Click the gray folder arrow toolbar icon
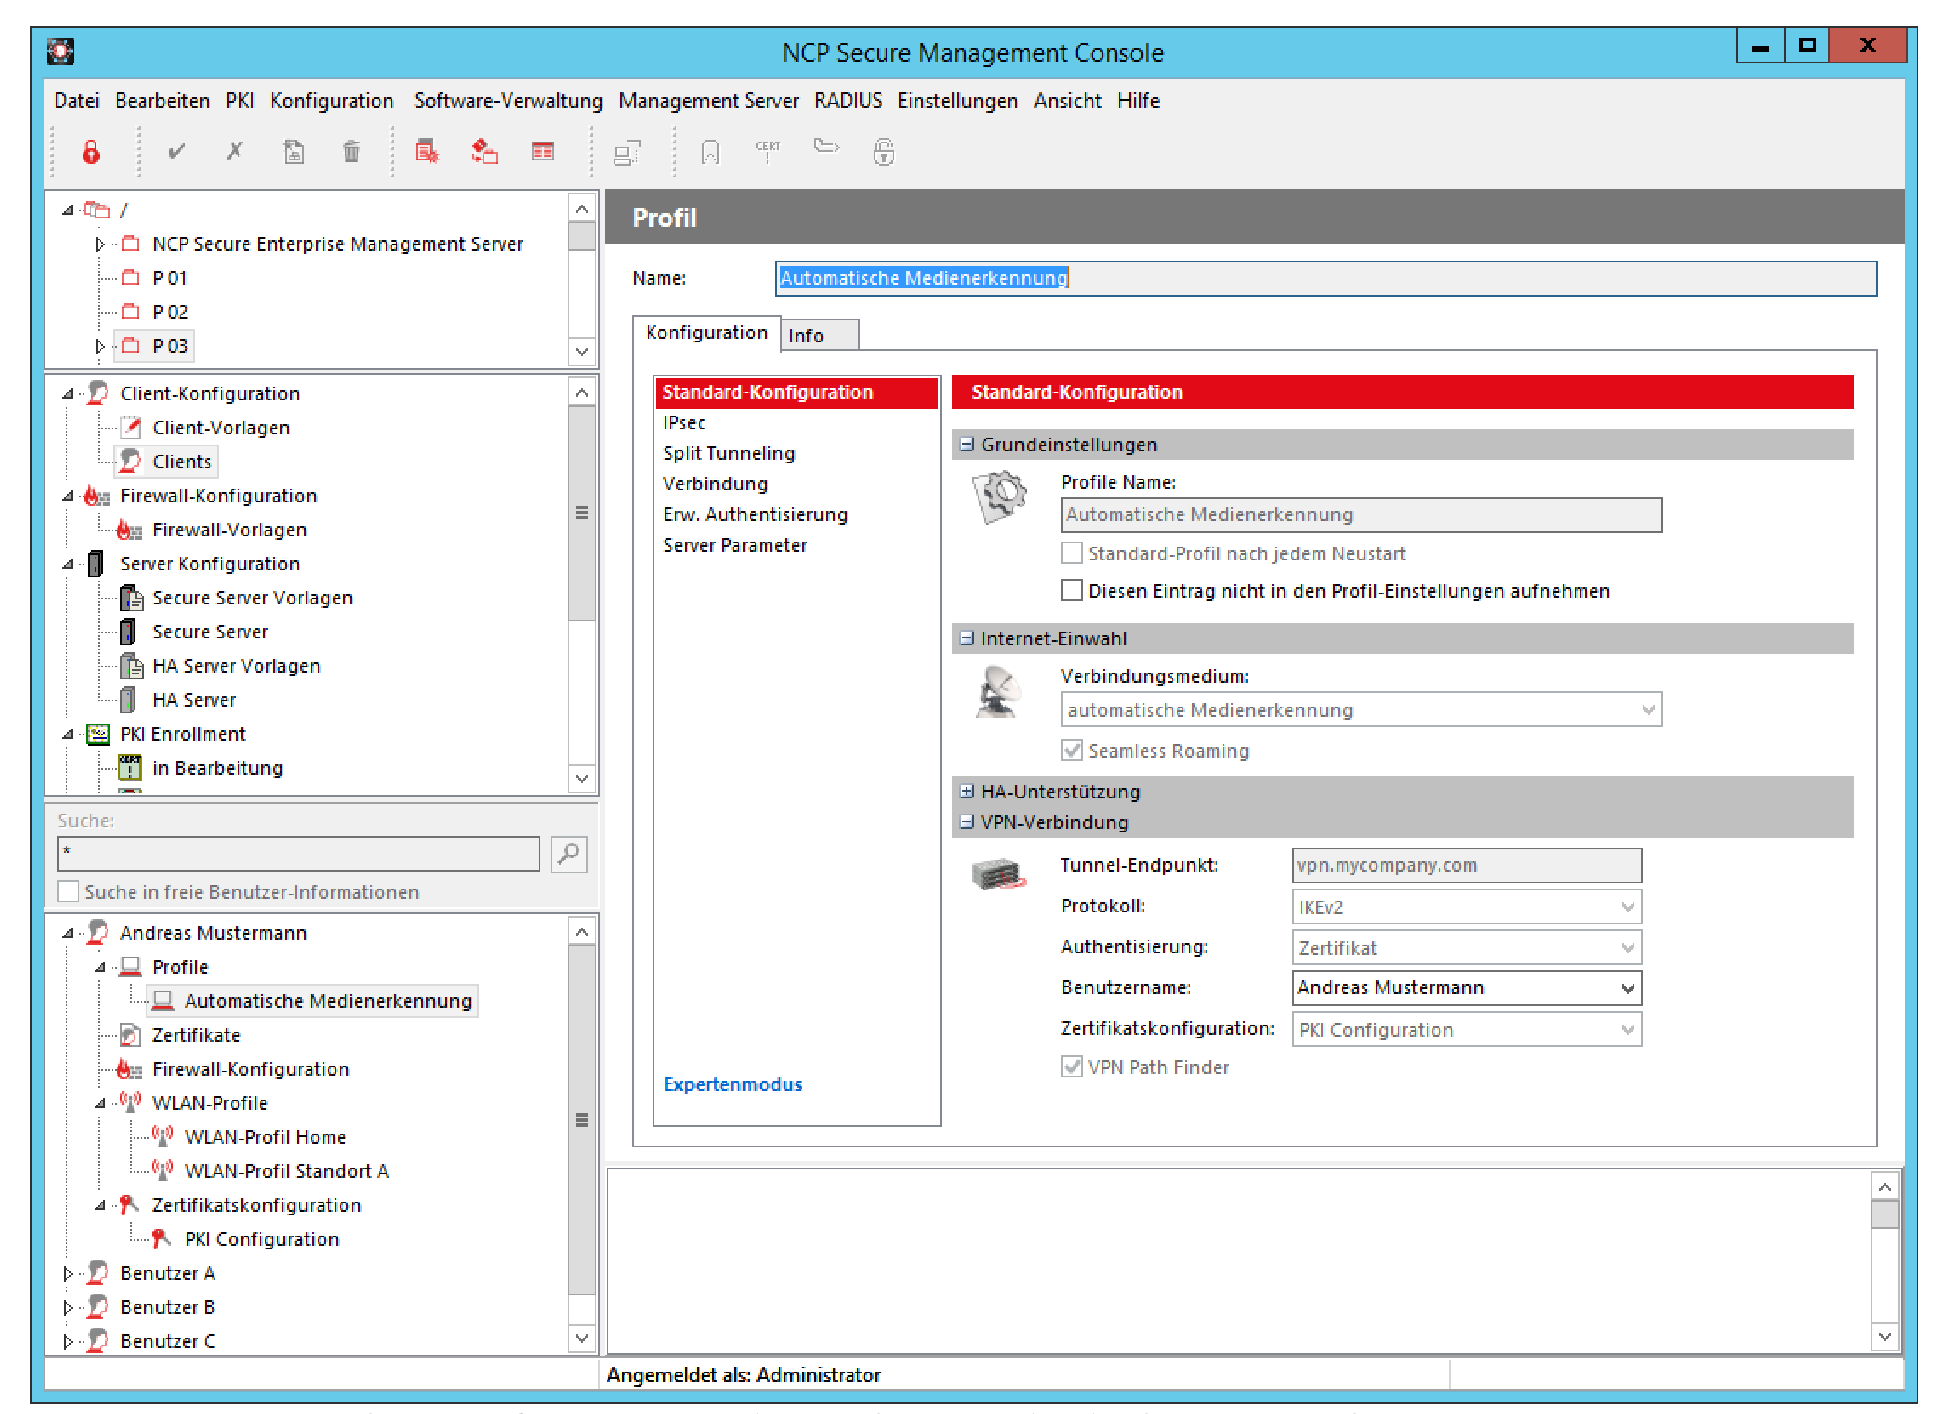Screen dimensions: 1943x1414 [826, 147]
